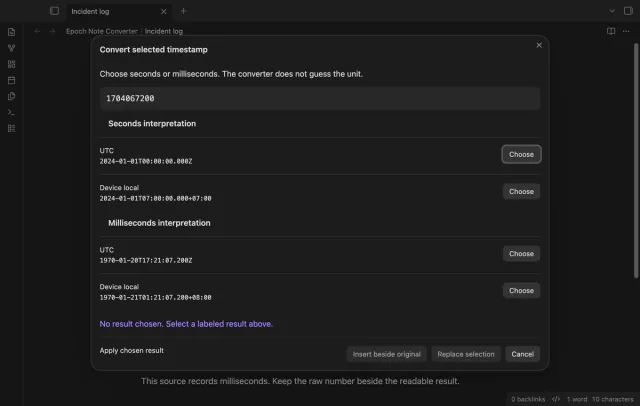The width and height of the screenshot is (640, 406).
Task: Click the 1704067200 timestamp field
Action: click(x=320, y=98)
